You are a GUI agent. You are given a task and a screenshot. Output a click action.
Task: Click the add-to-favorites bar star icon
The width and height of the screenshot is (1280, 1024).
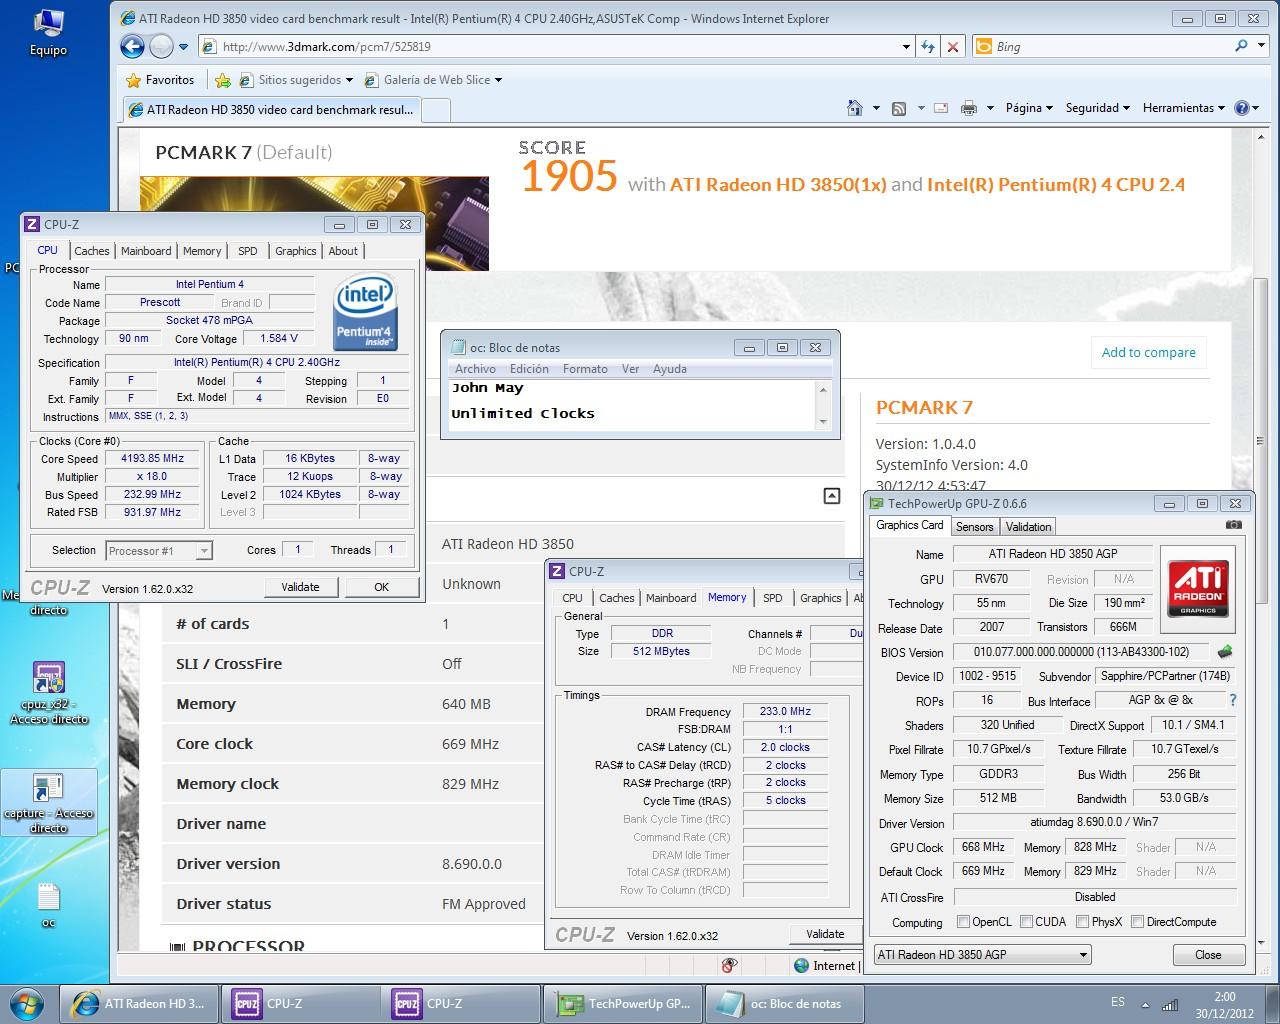tap(223, 80)
